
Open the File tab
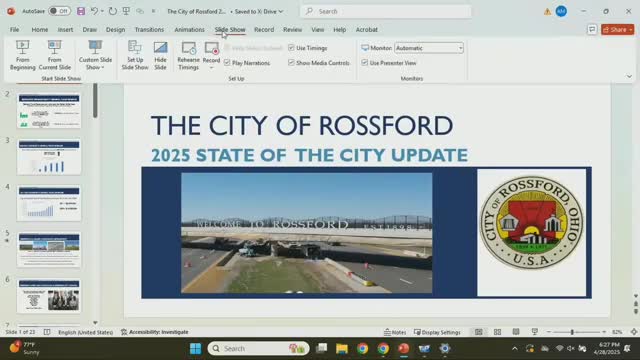pos(14,29)
